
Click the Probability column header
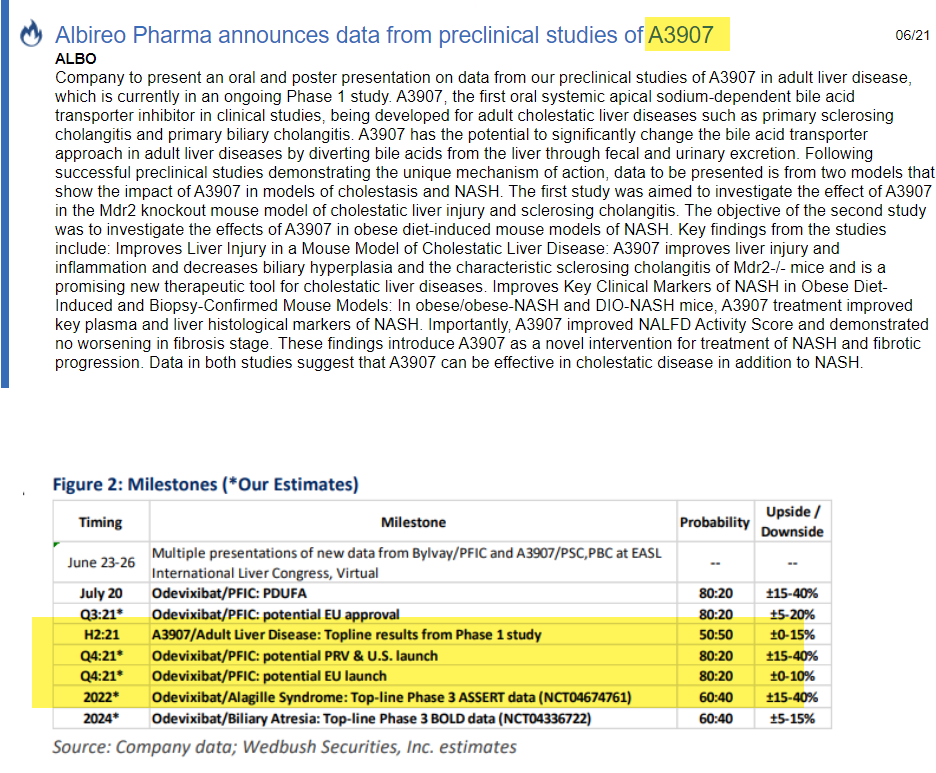714,522
